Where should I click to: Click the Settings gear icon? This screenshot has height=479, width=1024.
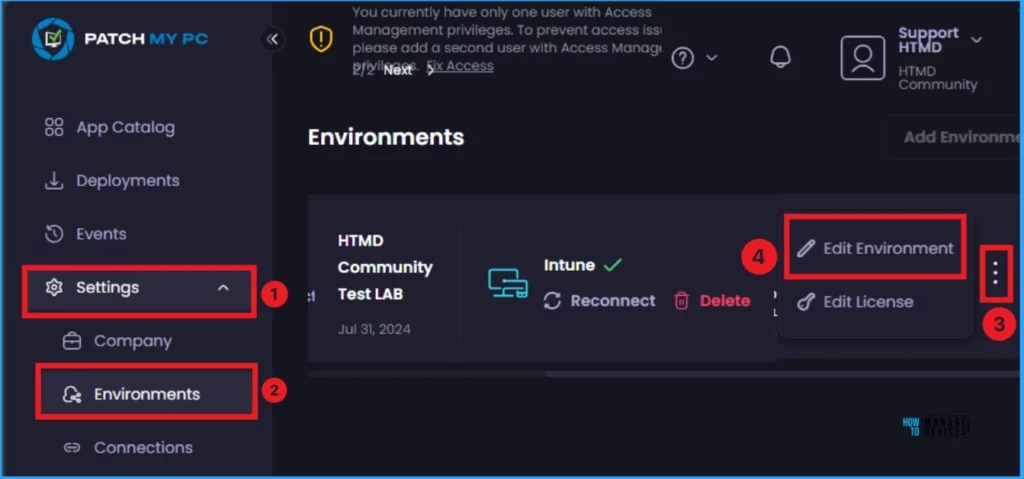pos(54,288)
